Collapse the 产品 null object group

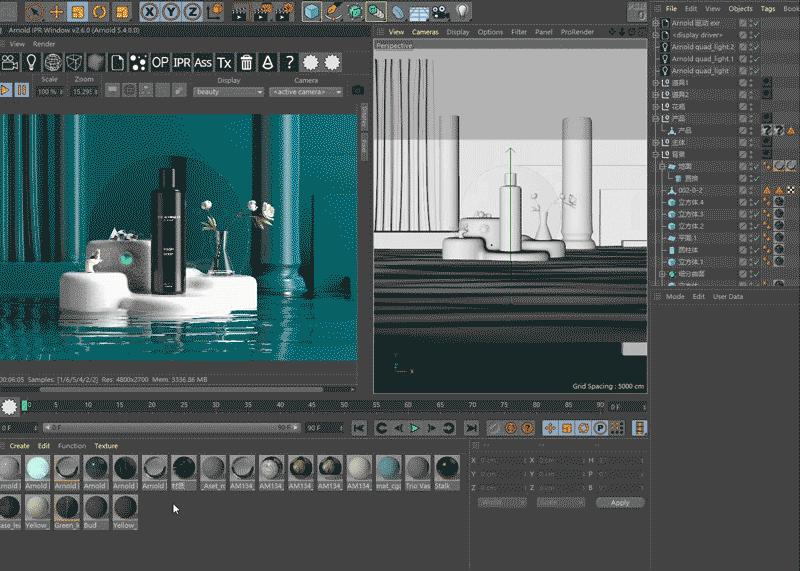tap(656, 118)
